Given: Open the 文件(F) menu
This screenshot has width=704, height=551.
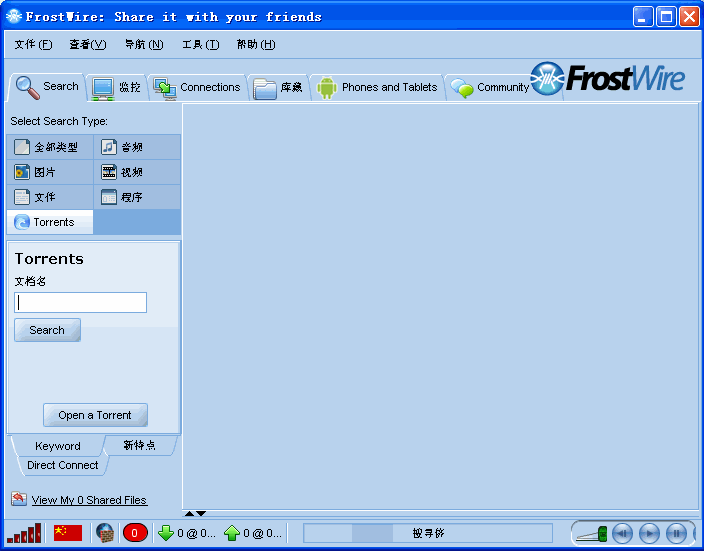Looking at the screenshot, I should (x=33, y=44).
